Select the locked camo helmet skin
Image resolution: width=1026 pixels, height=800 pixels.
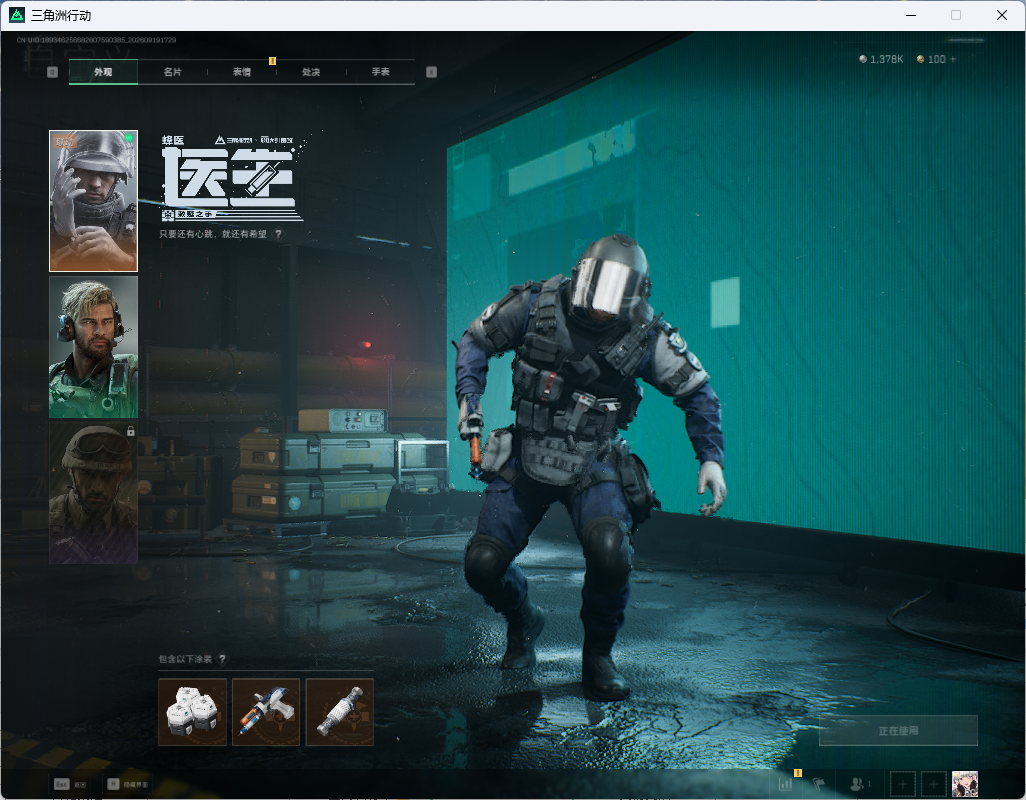[x=94, y=493]
